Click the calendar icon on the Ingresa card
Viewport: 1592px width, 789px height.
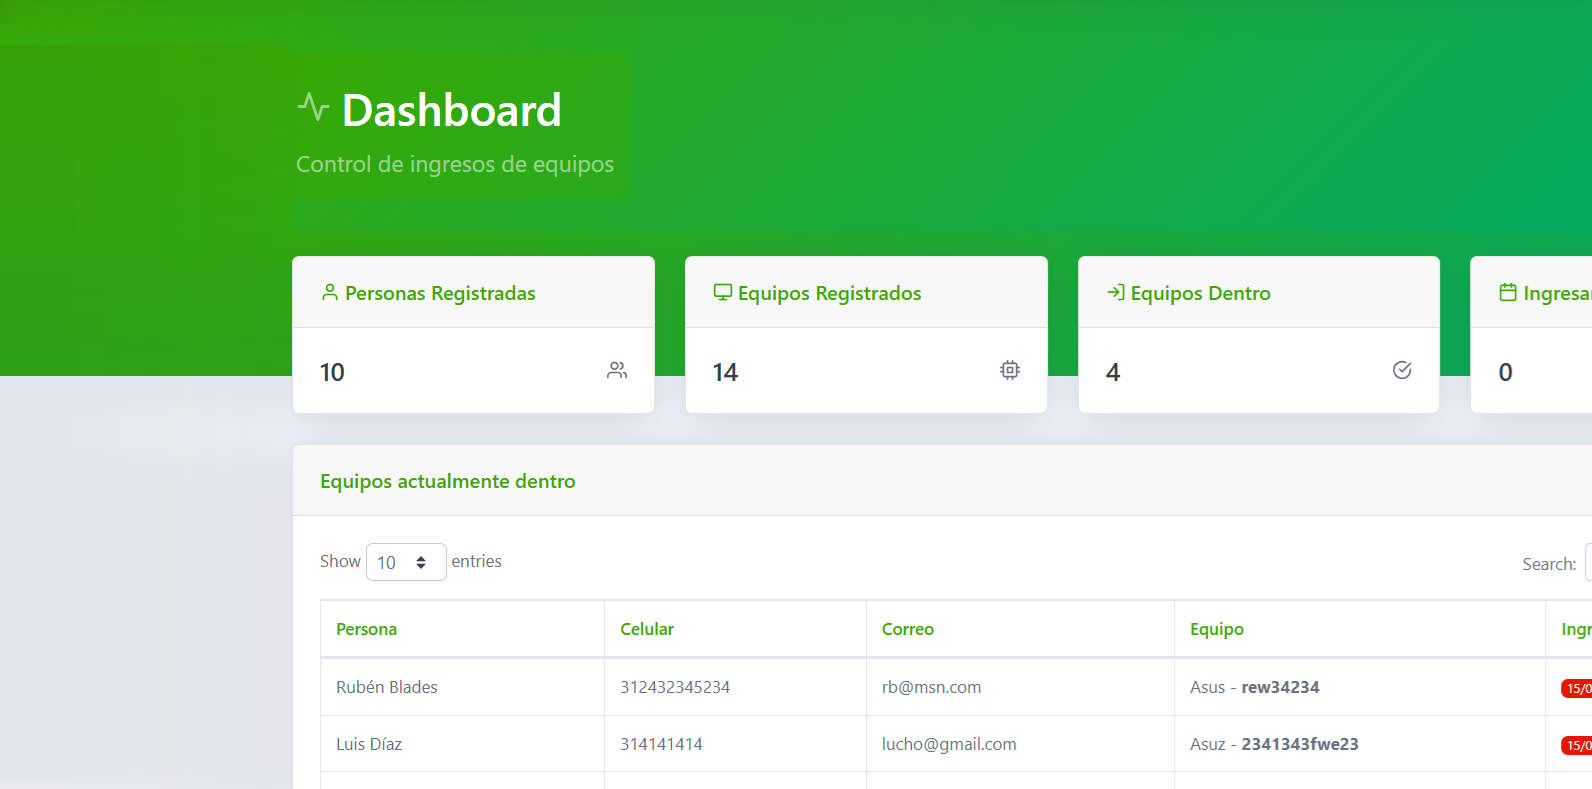(1508, 292)
